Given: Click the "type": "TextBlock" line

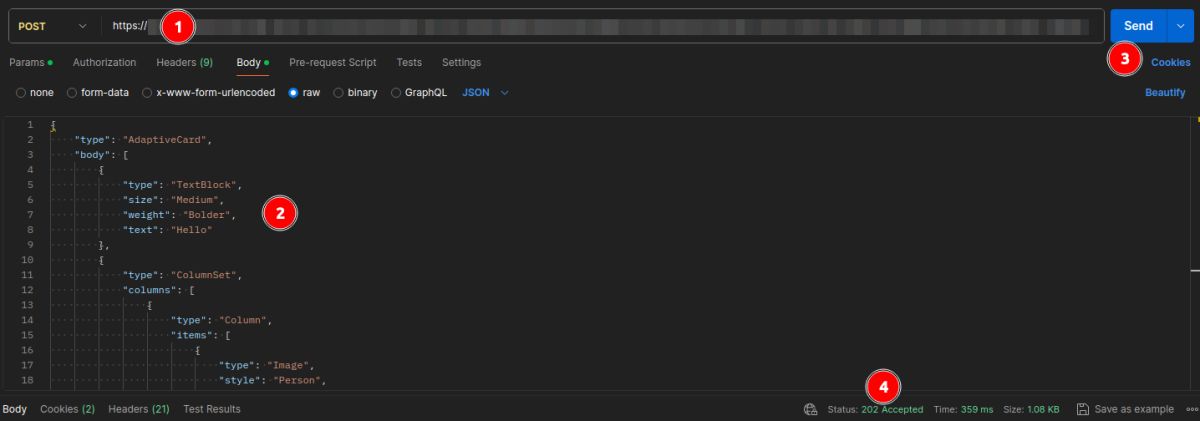Looking at the screenshot, I should [182, 185].
